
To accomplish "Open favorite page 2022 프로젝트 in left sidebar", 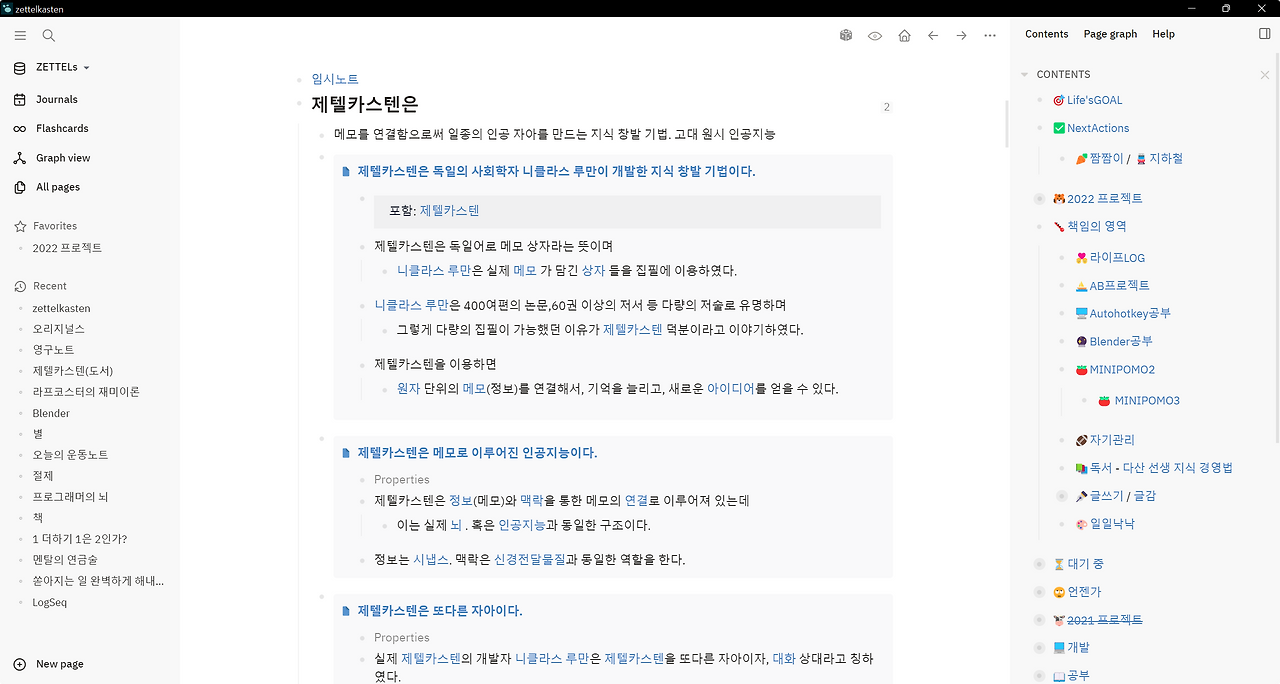I will tap(67, 248).
